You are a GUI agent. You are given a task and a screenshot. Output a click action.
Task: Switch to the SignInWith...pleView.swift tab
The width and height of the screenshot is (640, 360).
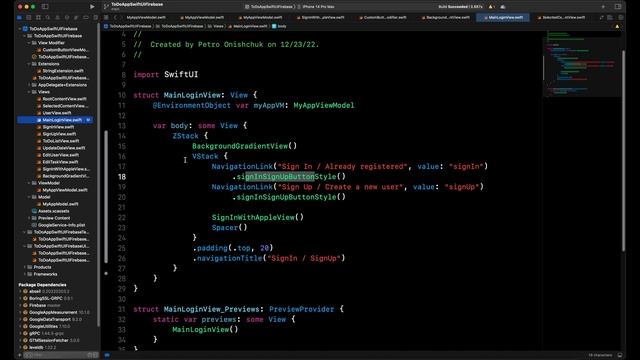(321, 18)
